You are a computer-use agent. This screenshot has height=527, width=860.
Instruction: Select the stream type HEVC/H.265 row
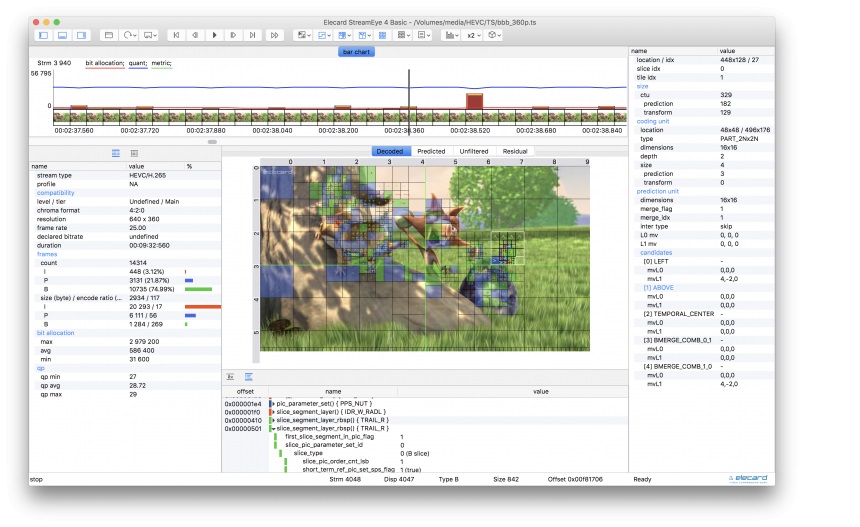[x=125, y=175]
